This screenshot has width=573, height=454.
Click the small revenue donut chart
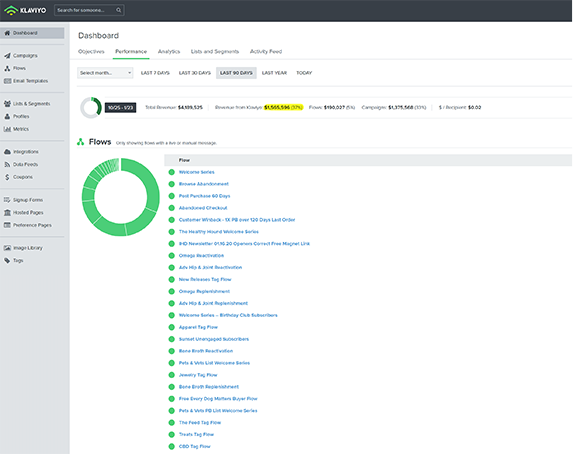pyautogui.click(x=91, y=108)
